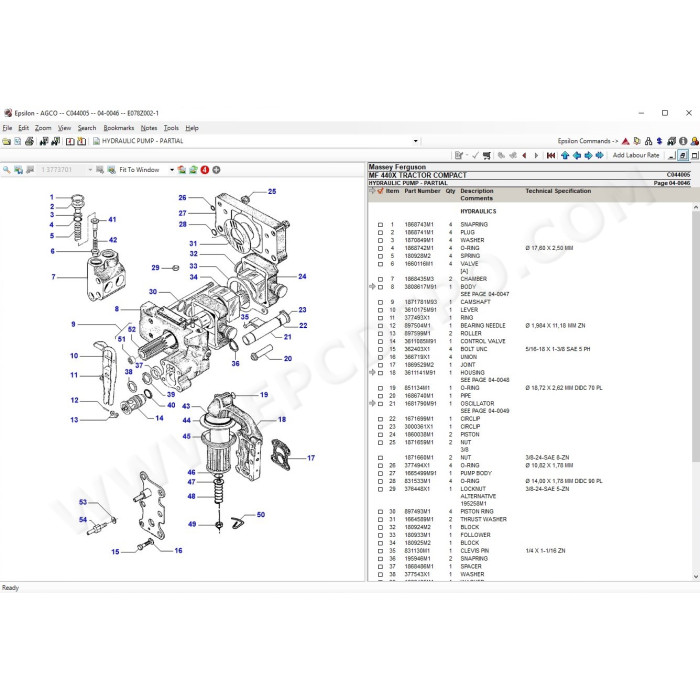
Task: Click the info circle command icon
Action: tap(683, 141)
